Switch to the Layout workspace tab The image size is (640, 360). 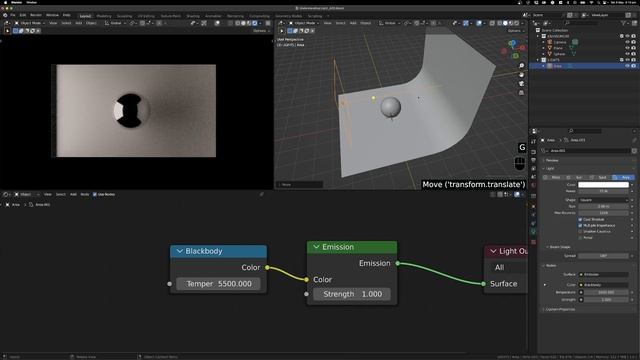(x=85, y=16)
